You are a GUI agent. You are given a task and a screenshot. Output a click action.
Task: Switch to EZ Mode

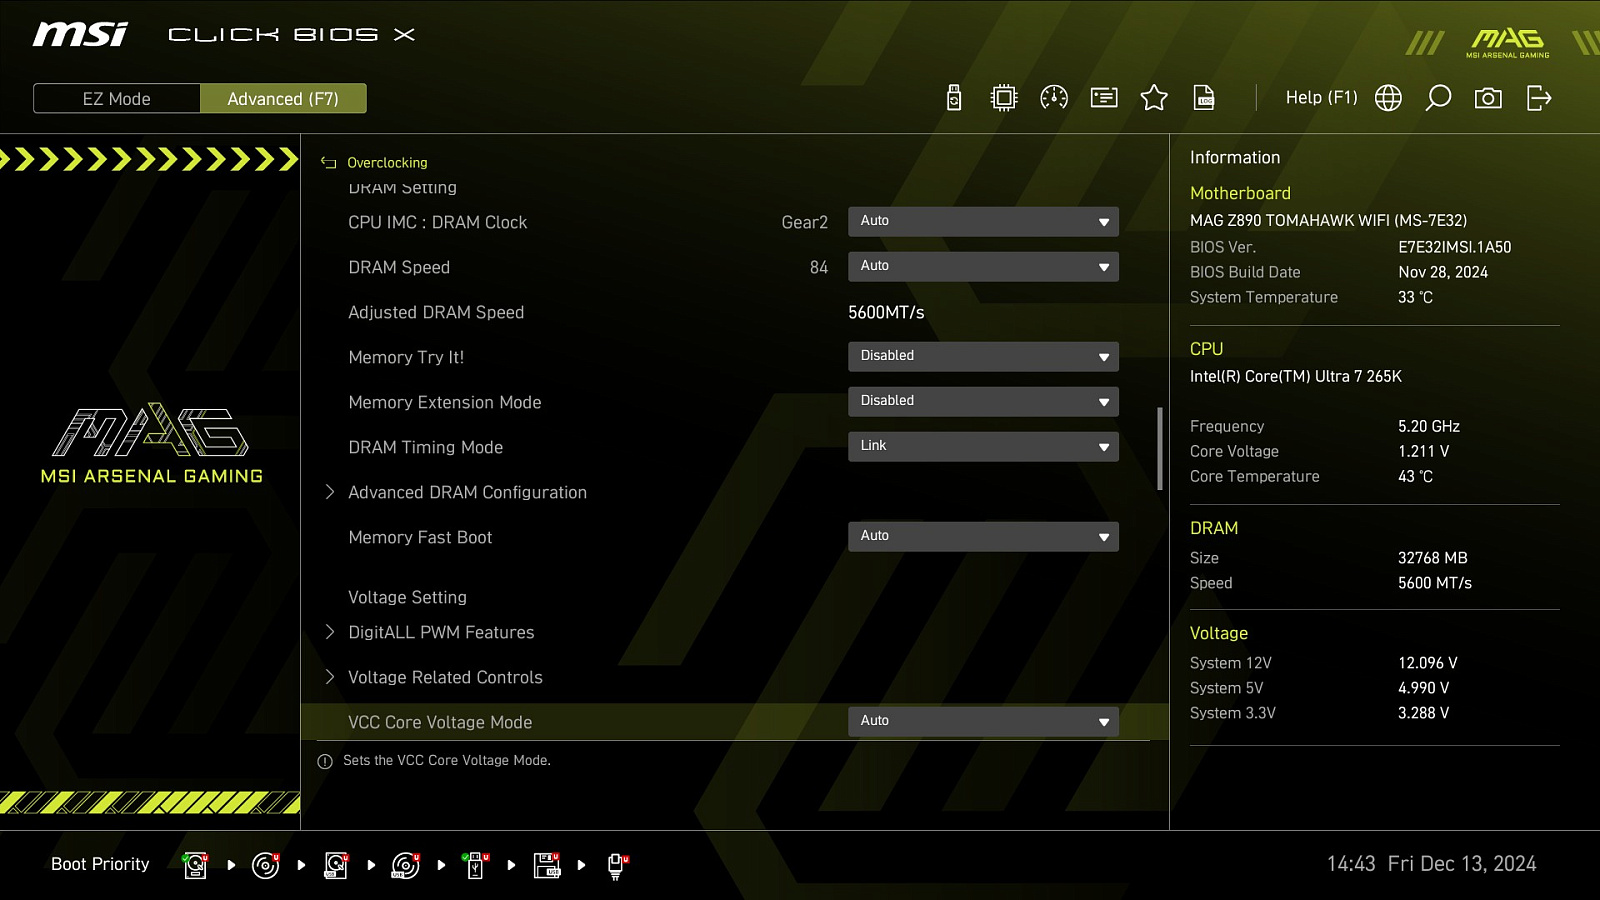coord(117,98)
